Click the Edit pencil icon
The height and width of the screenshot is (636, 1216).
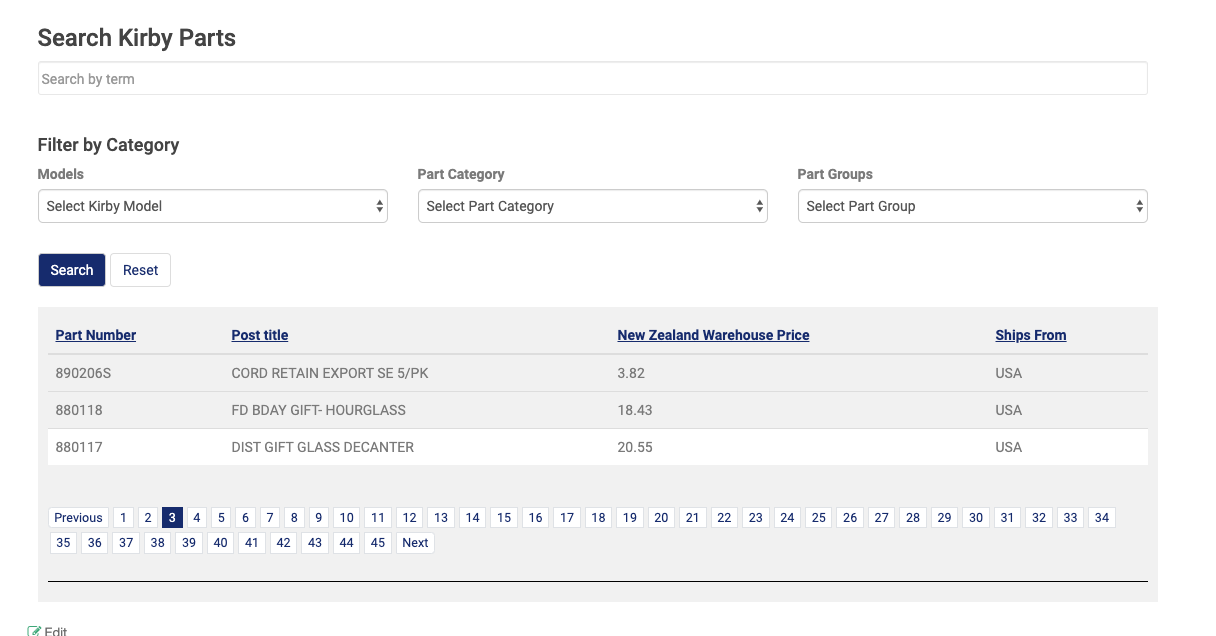34,631
